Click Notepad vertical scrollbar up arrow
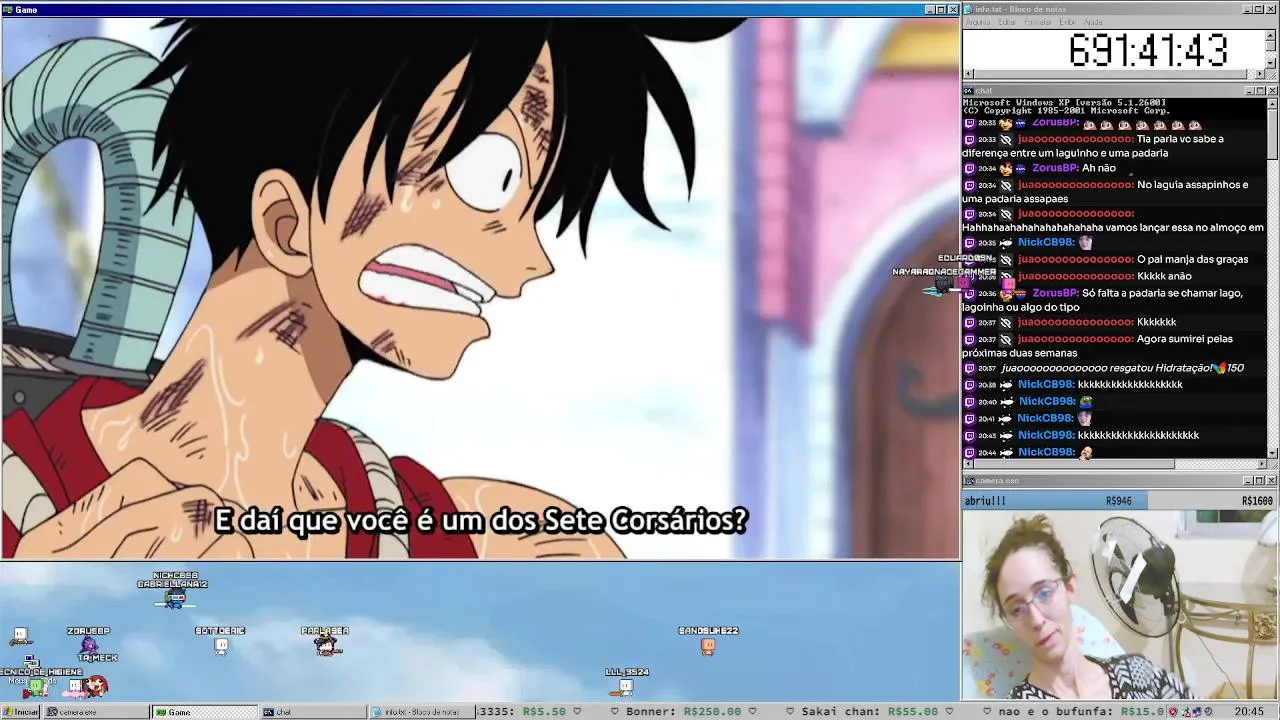1280x720 pixels. click(1271, 34)
